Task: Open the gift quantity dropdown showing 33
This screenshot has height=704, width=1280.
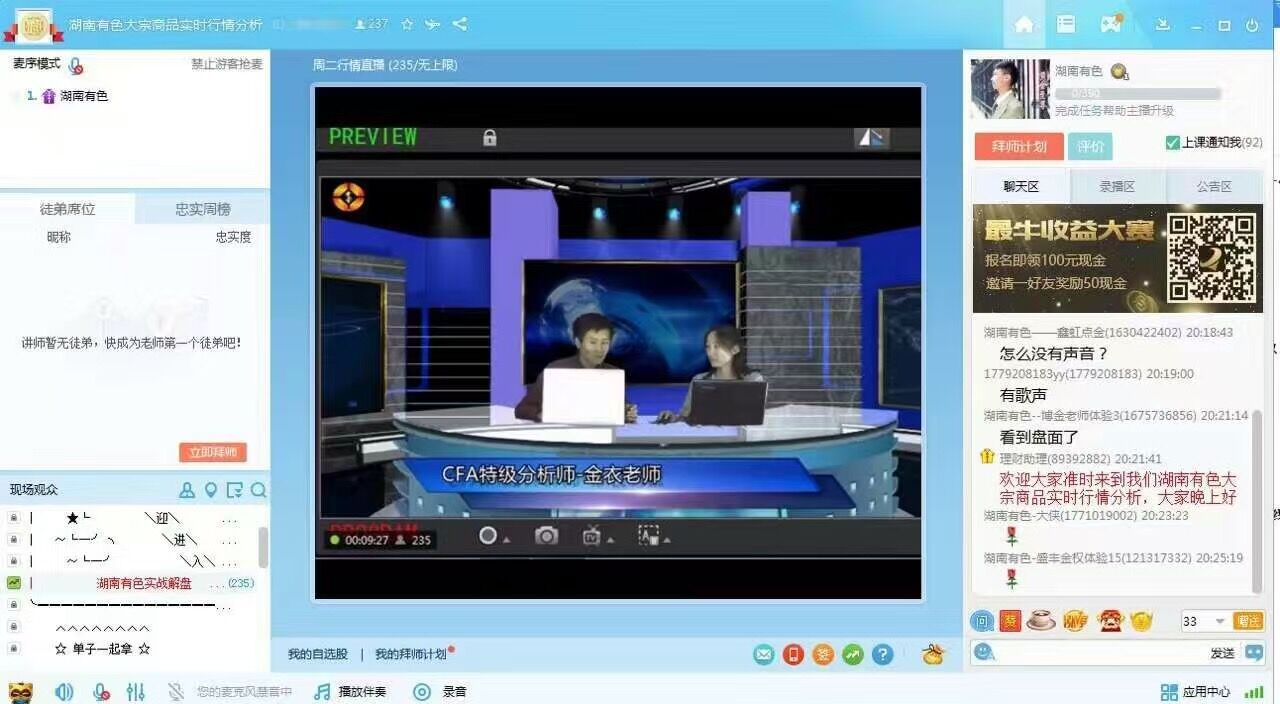Action: click(x=1219, y=622)
